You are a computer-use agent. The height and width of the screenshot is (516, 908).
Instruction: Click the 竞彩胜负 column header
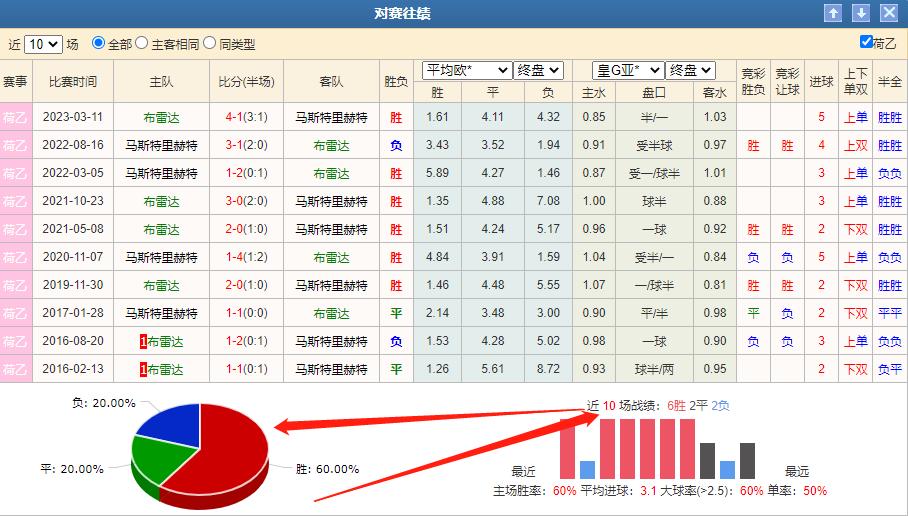pyautogui.click(x=753, y=82)
